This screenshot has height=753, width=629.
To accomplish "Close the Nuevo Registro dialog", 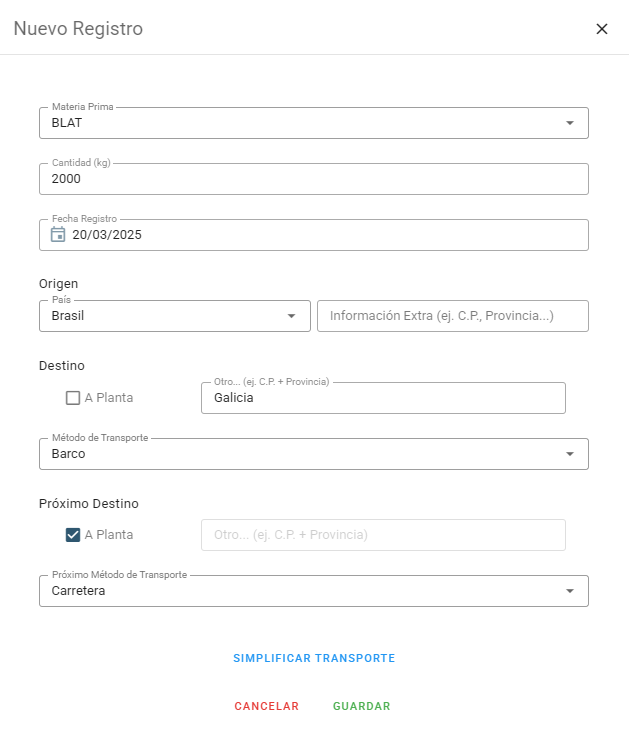I will coord(602,29).
